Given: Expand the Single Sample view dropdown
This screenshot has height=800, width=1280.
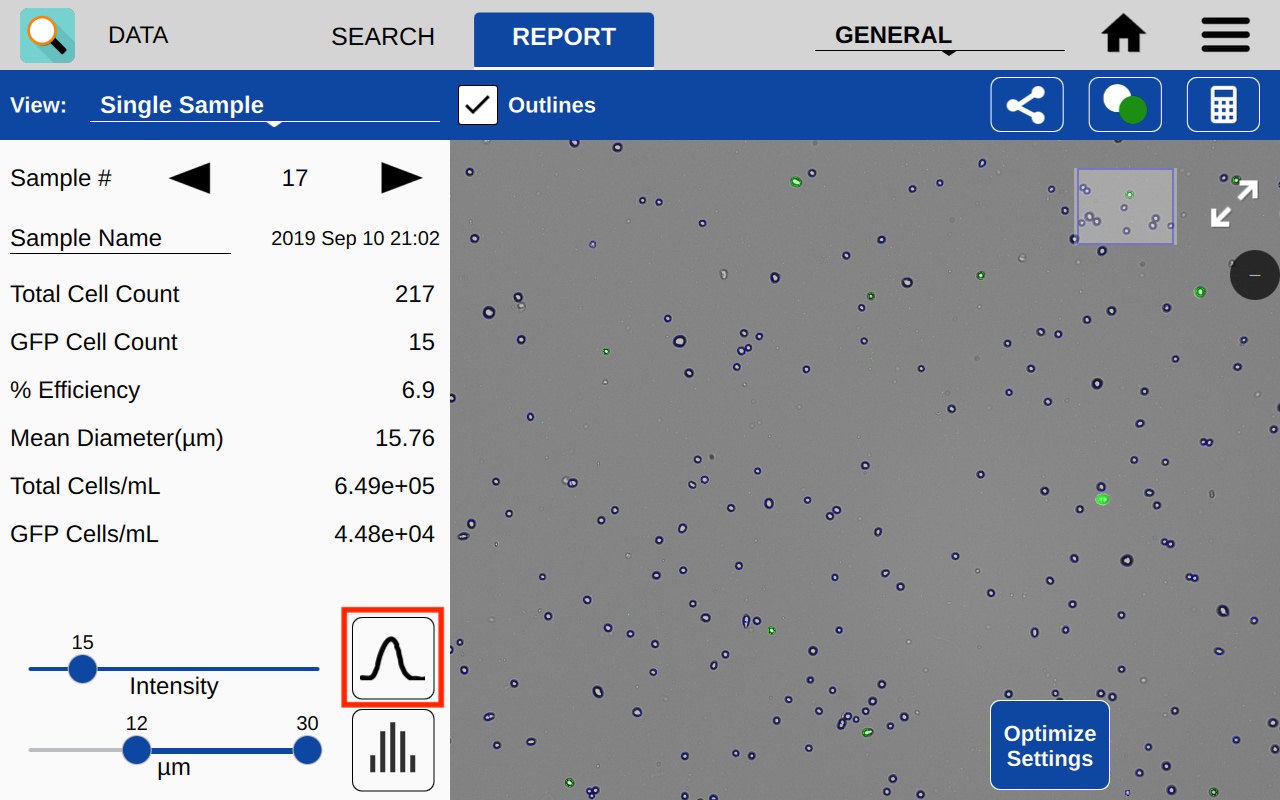Looking at the screenshot, I should [265, 106].
